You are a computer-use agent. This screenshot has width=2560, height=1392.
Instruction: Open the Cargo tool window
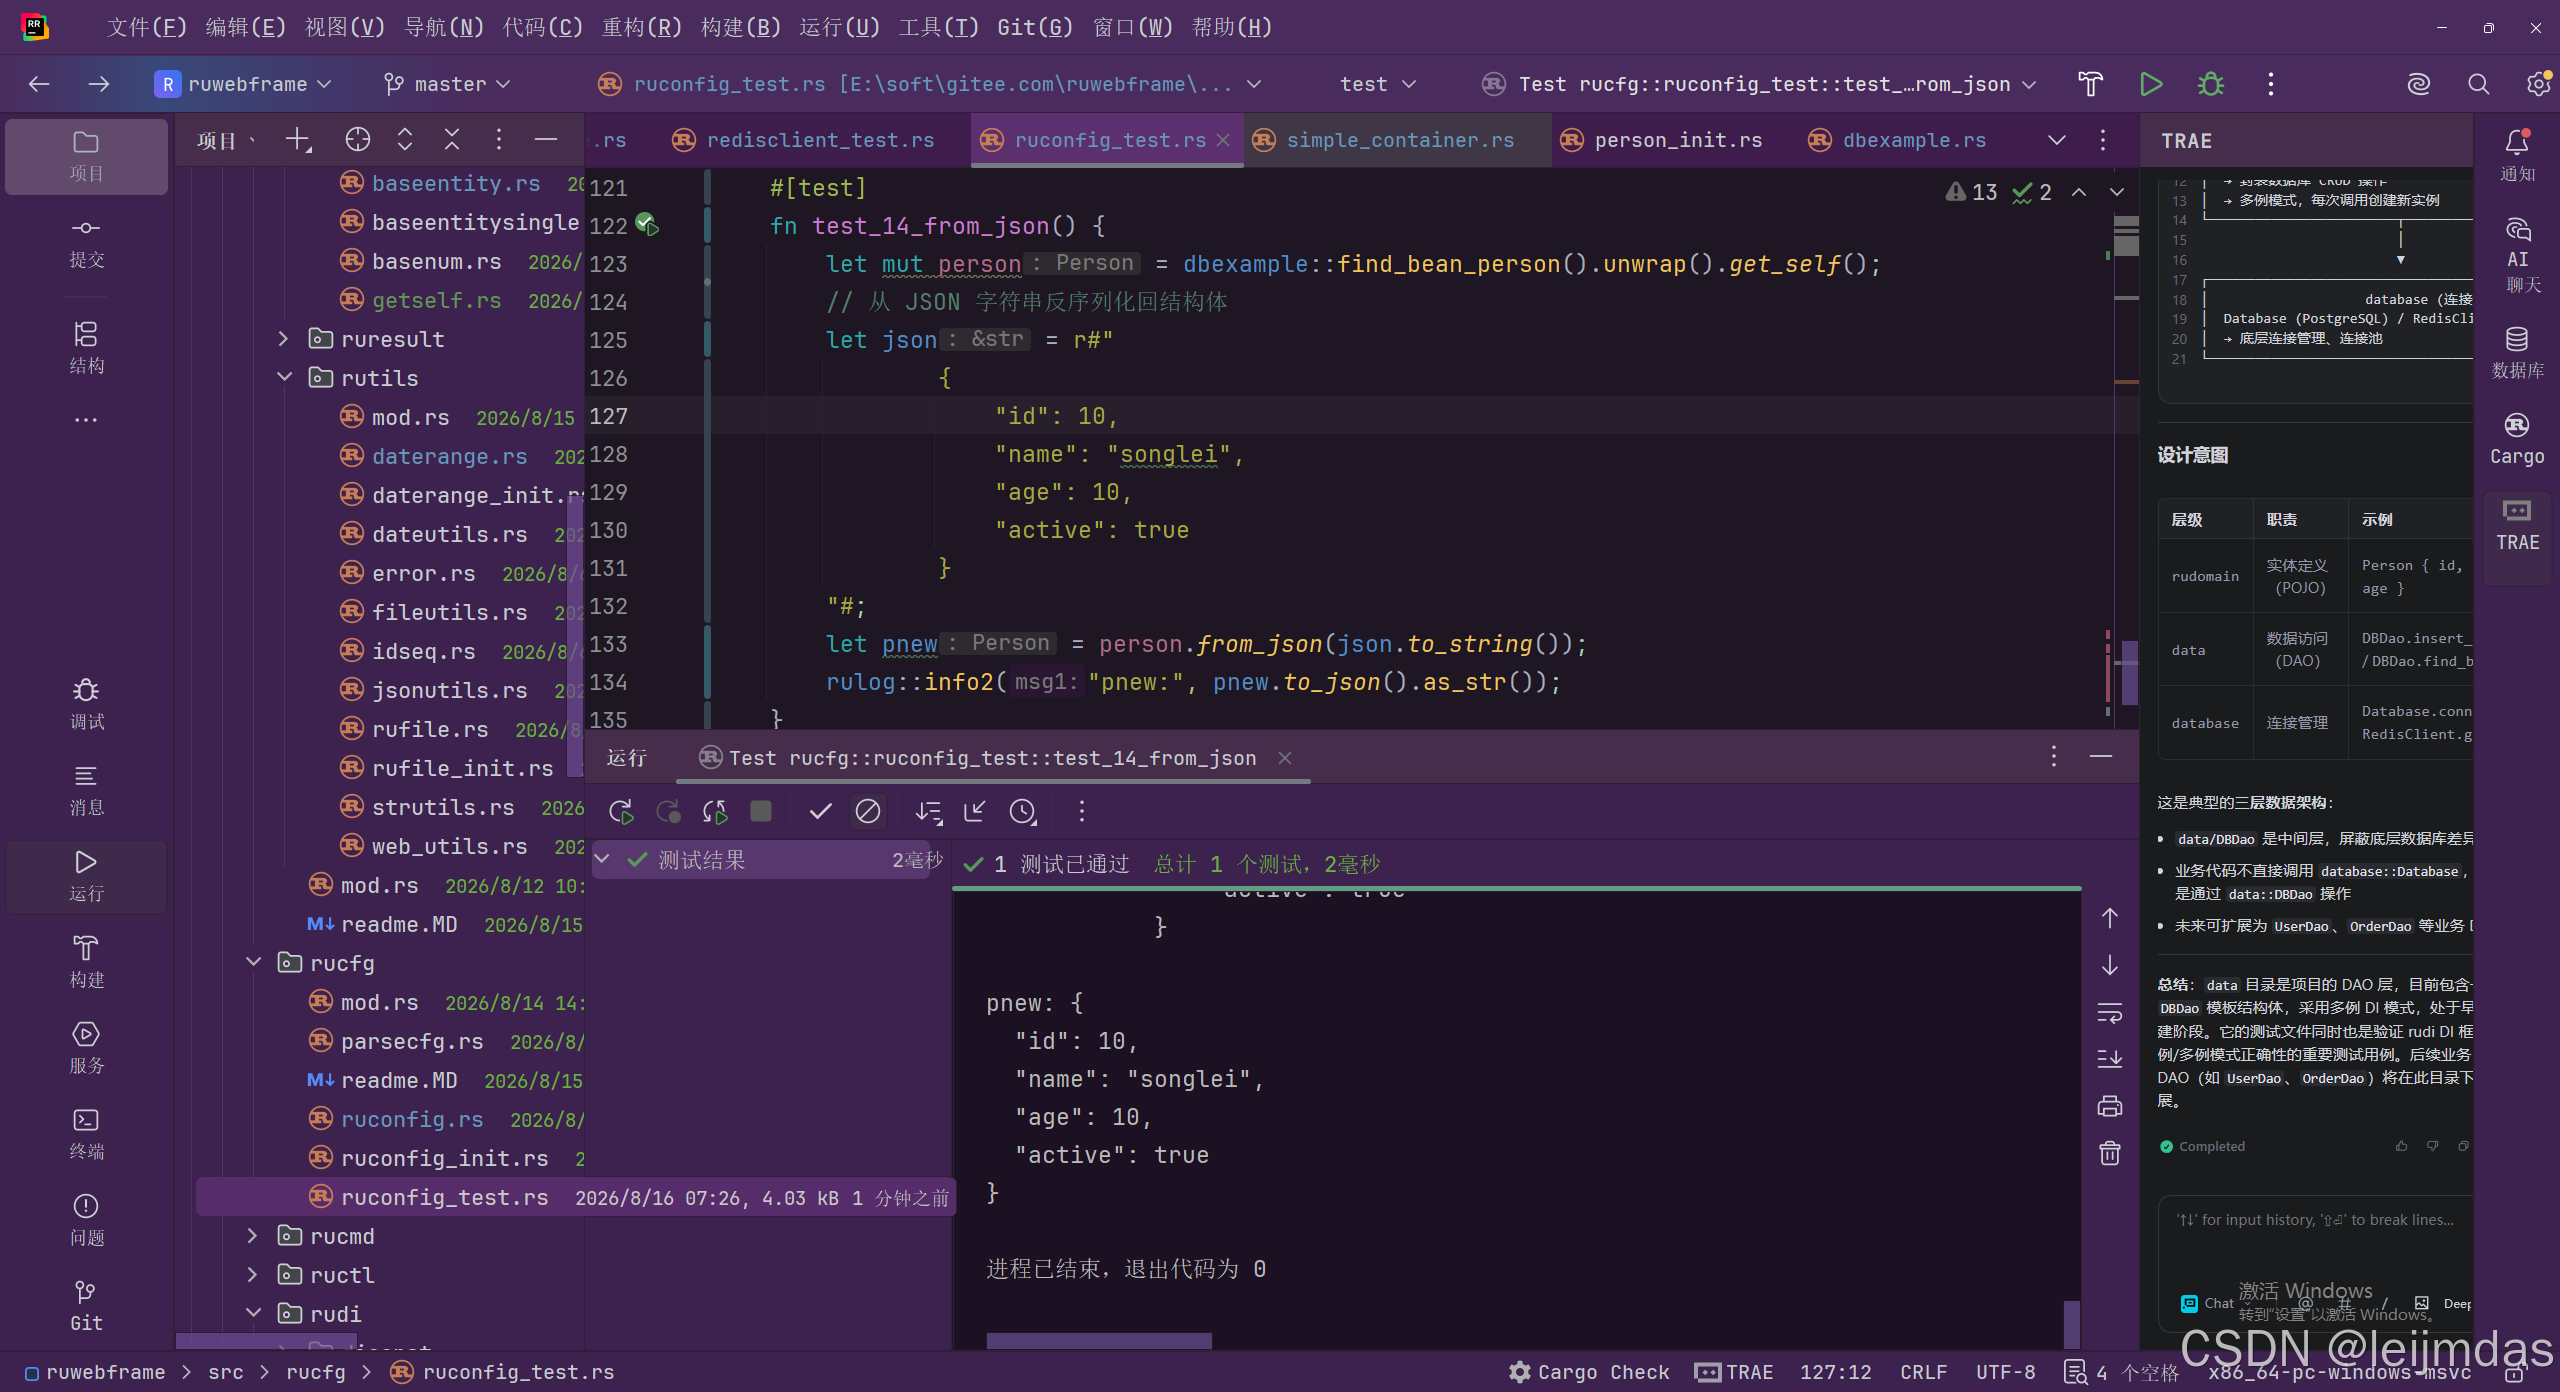(x=2517, y=439)
